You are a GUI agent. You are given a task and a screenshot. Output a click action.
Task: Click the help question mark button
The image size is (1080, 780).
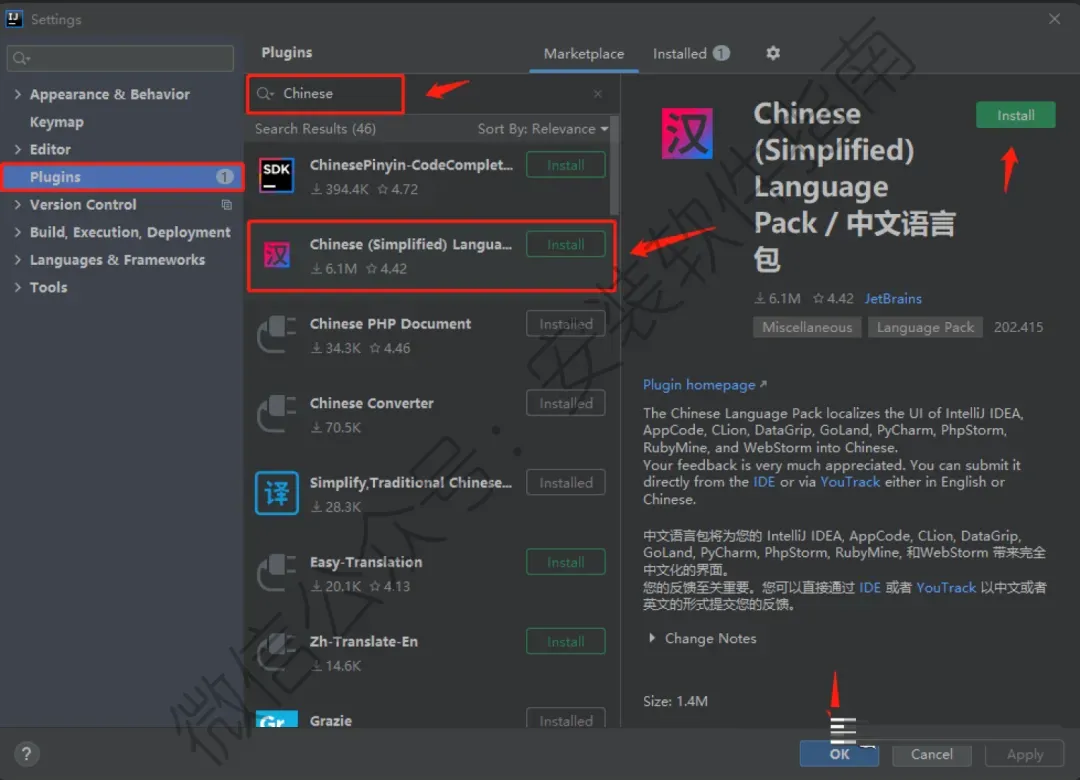coord(26,753)
